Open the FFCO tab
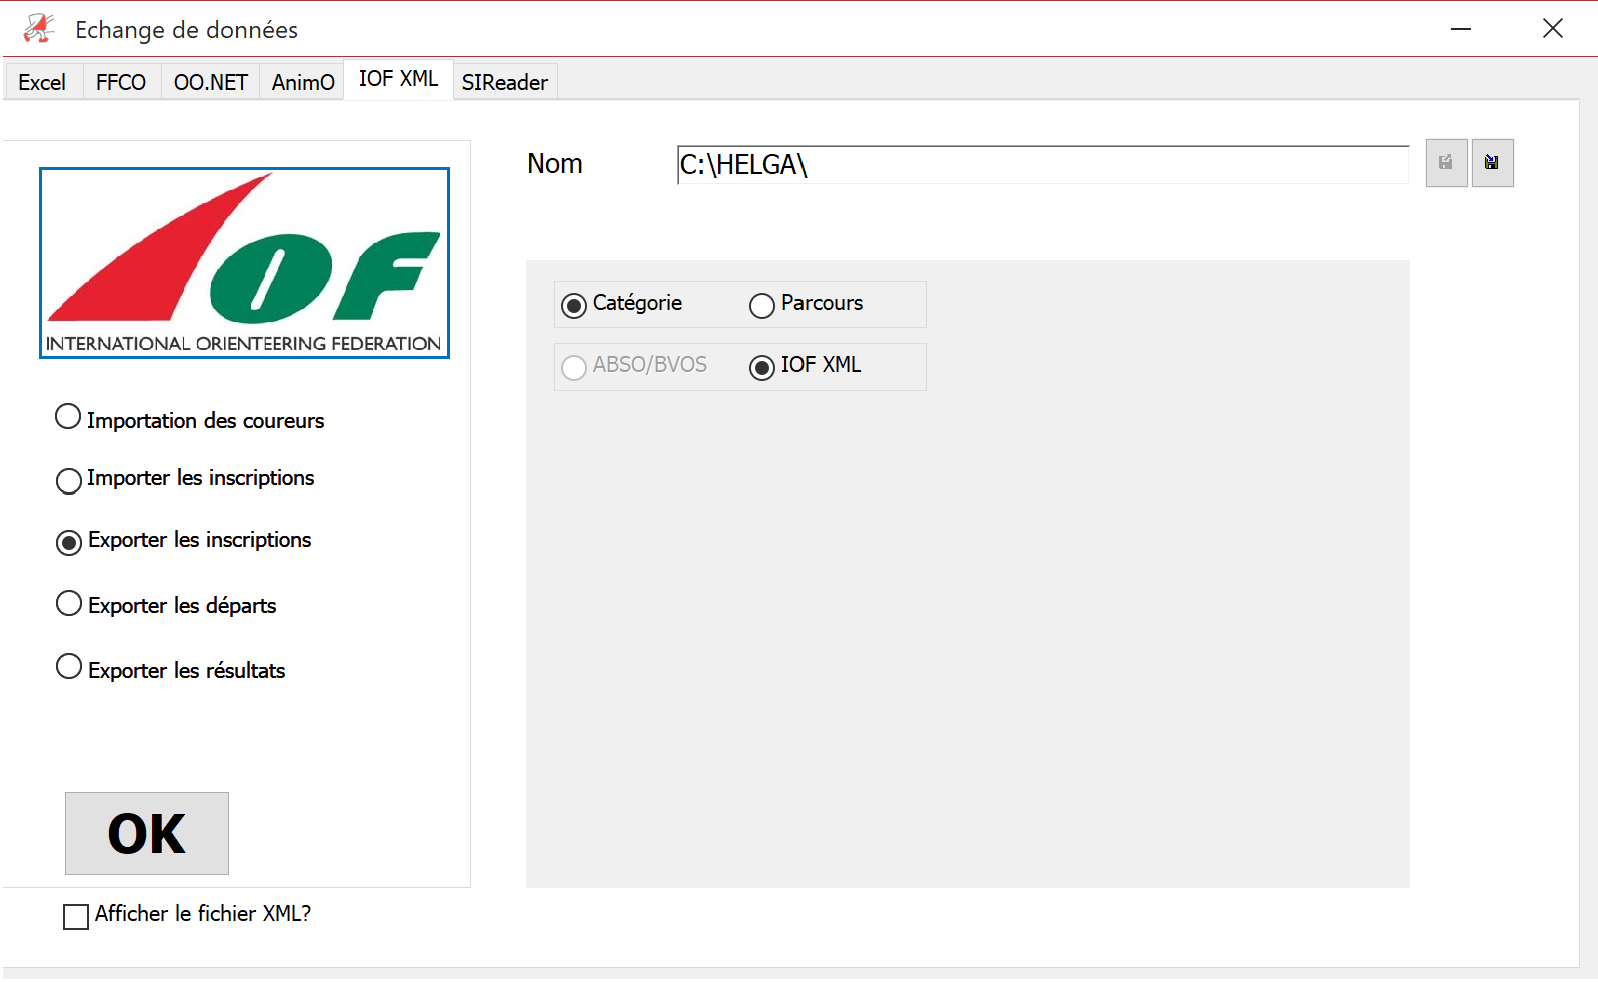 121,82
